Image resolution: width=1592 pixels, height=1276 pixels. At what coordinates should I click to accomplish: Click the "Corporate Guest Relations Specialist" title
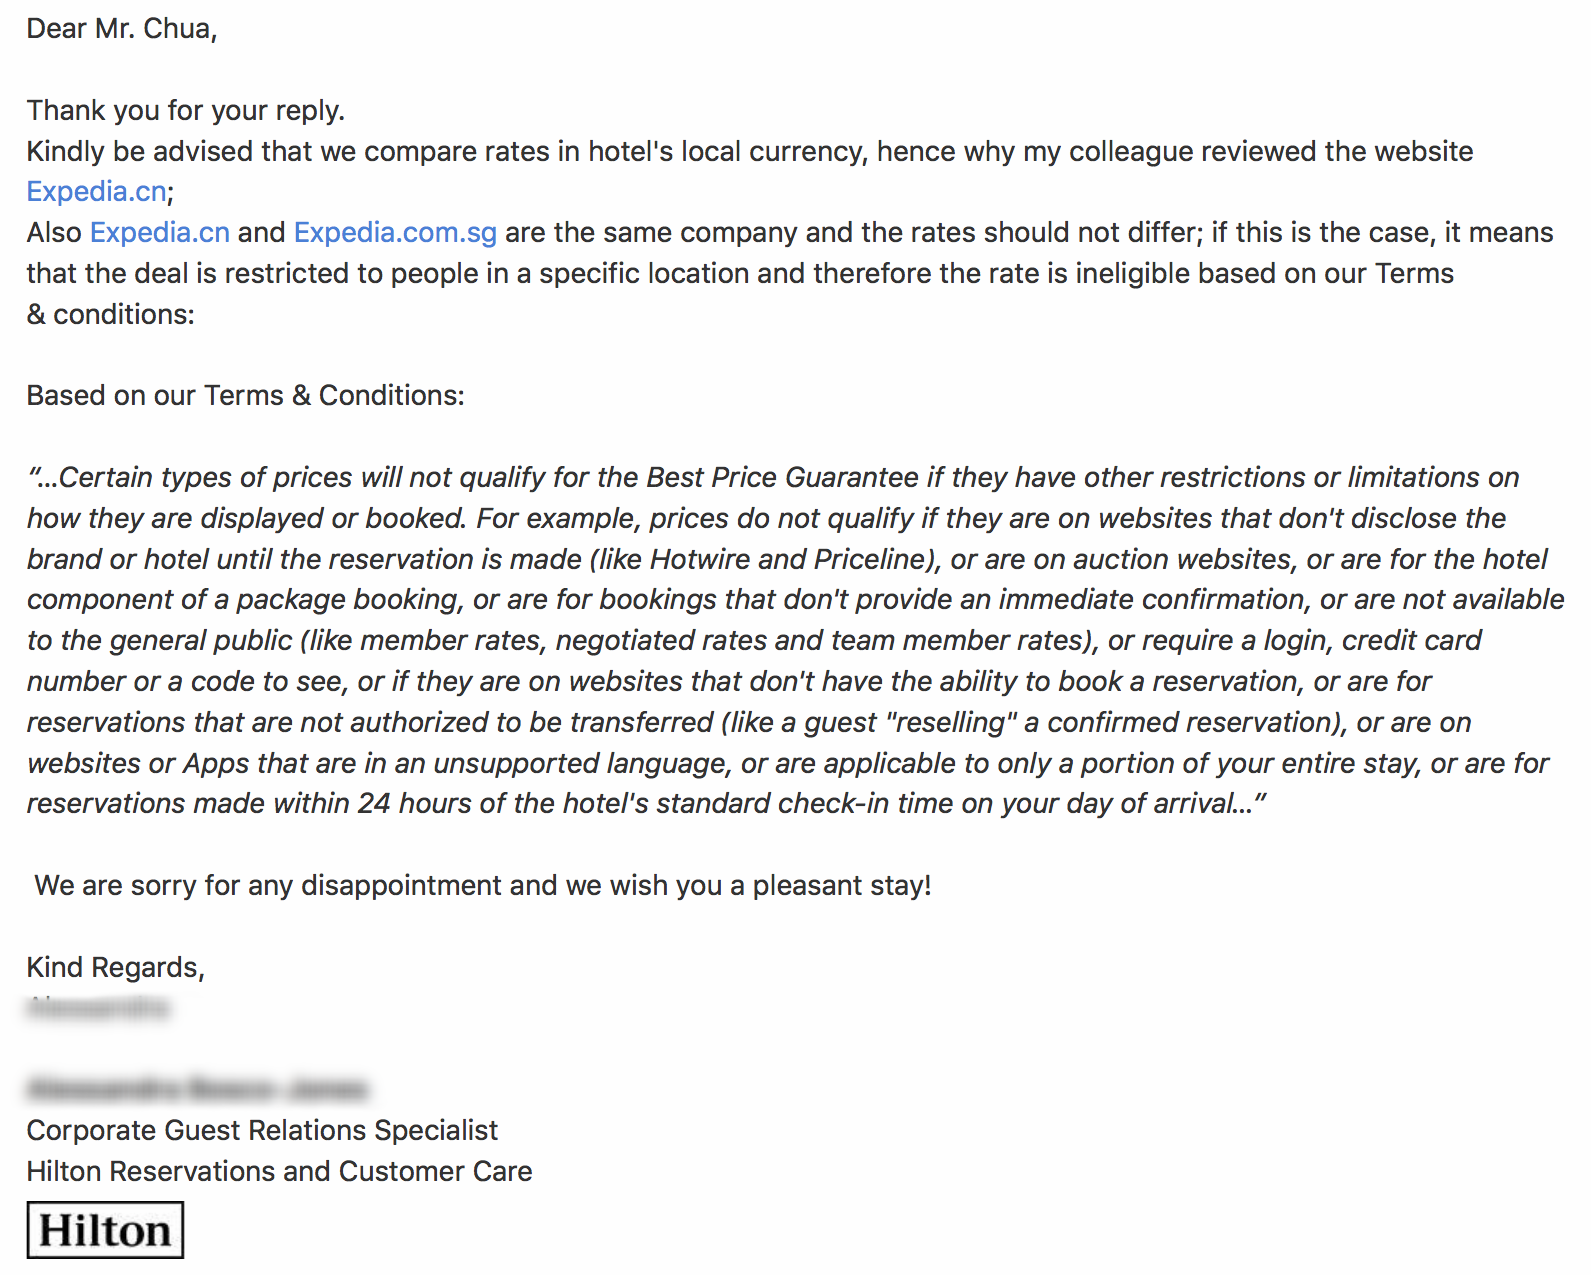tap(262, 1130)
